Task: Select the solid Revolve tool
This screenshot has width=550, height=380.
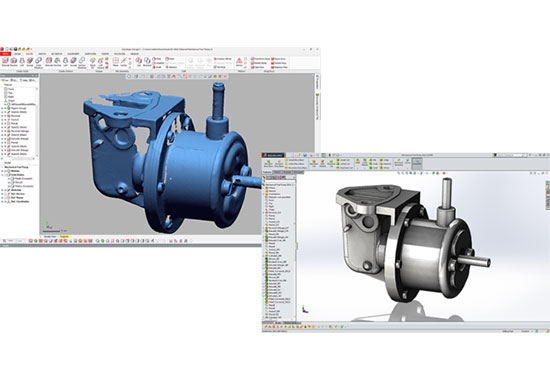Action: [14, 61]
